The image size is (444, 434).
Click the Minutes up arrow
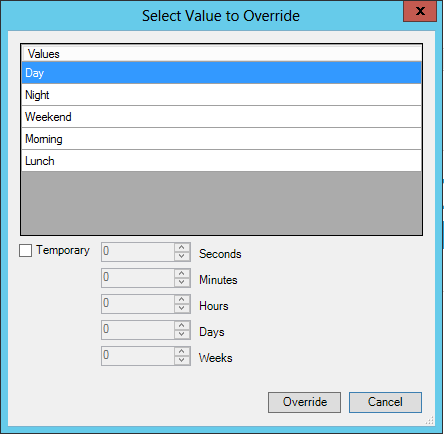[x=182, y=273]
